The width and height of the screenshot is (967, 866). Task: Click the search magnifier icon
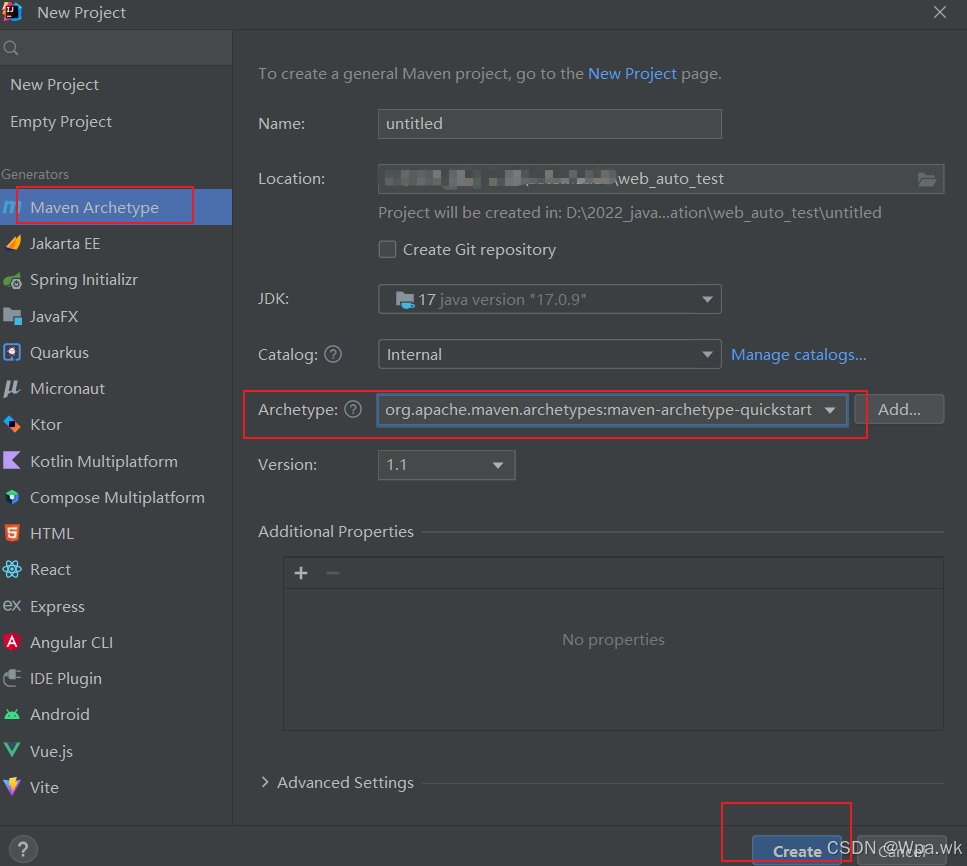[11, 47]
